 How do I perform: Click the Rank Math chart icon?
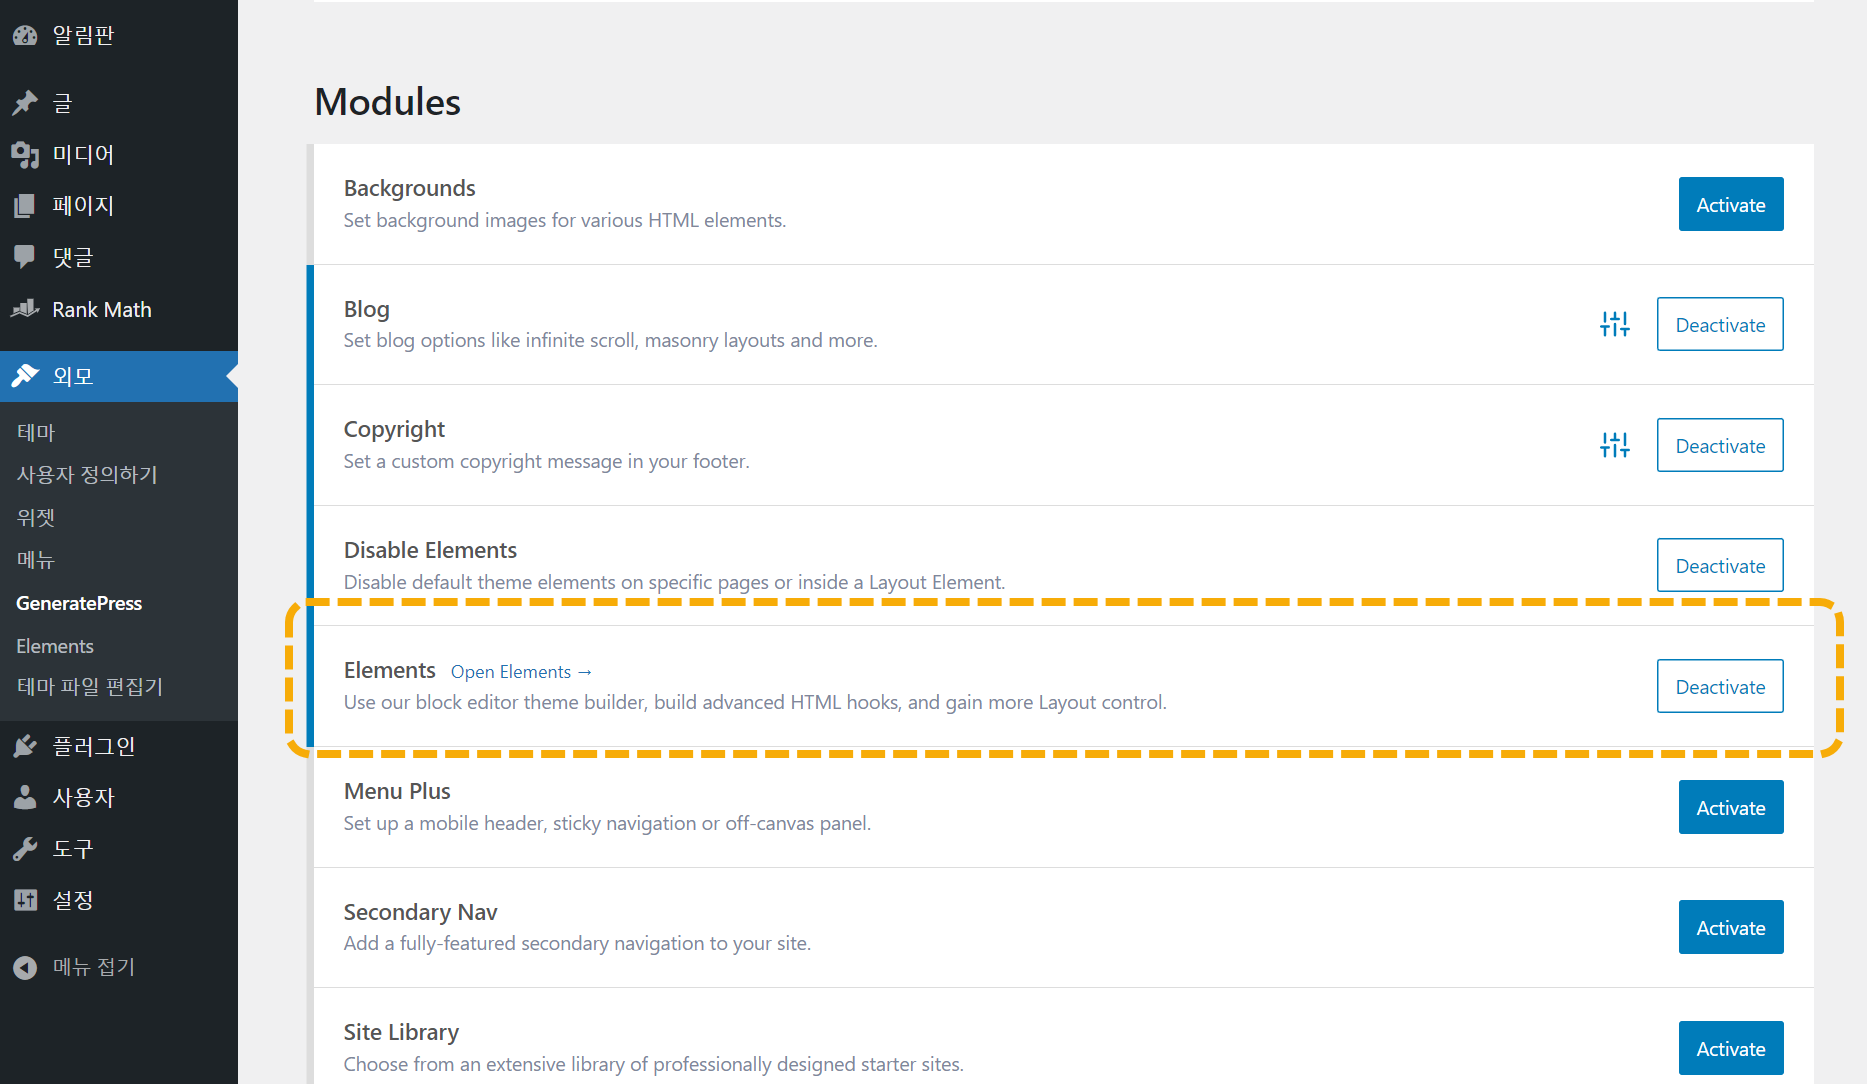pyautogui.click(x=25, y=309)
